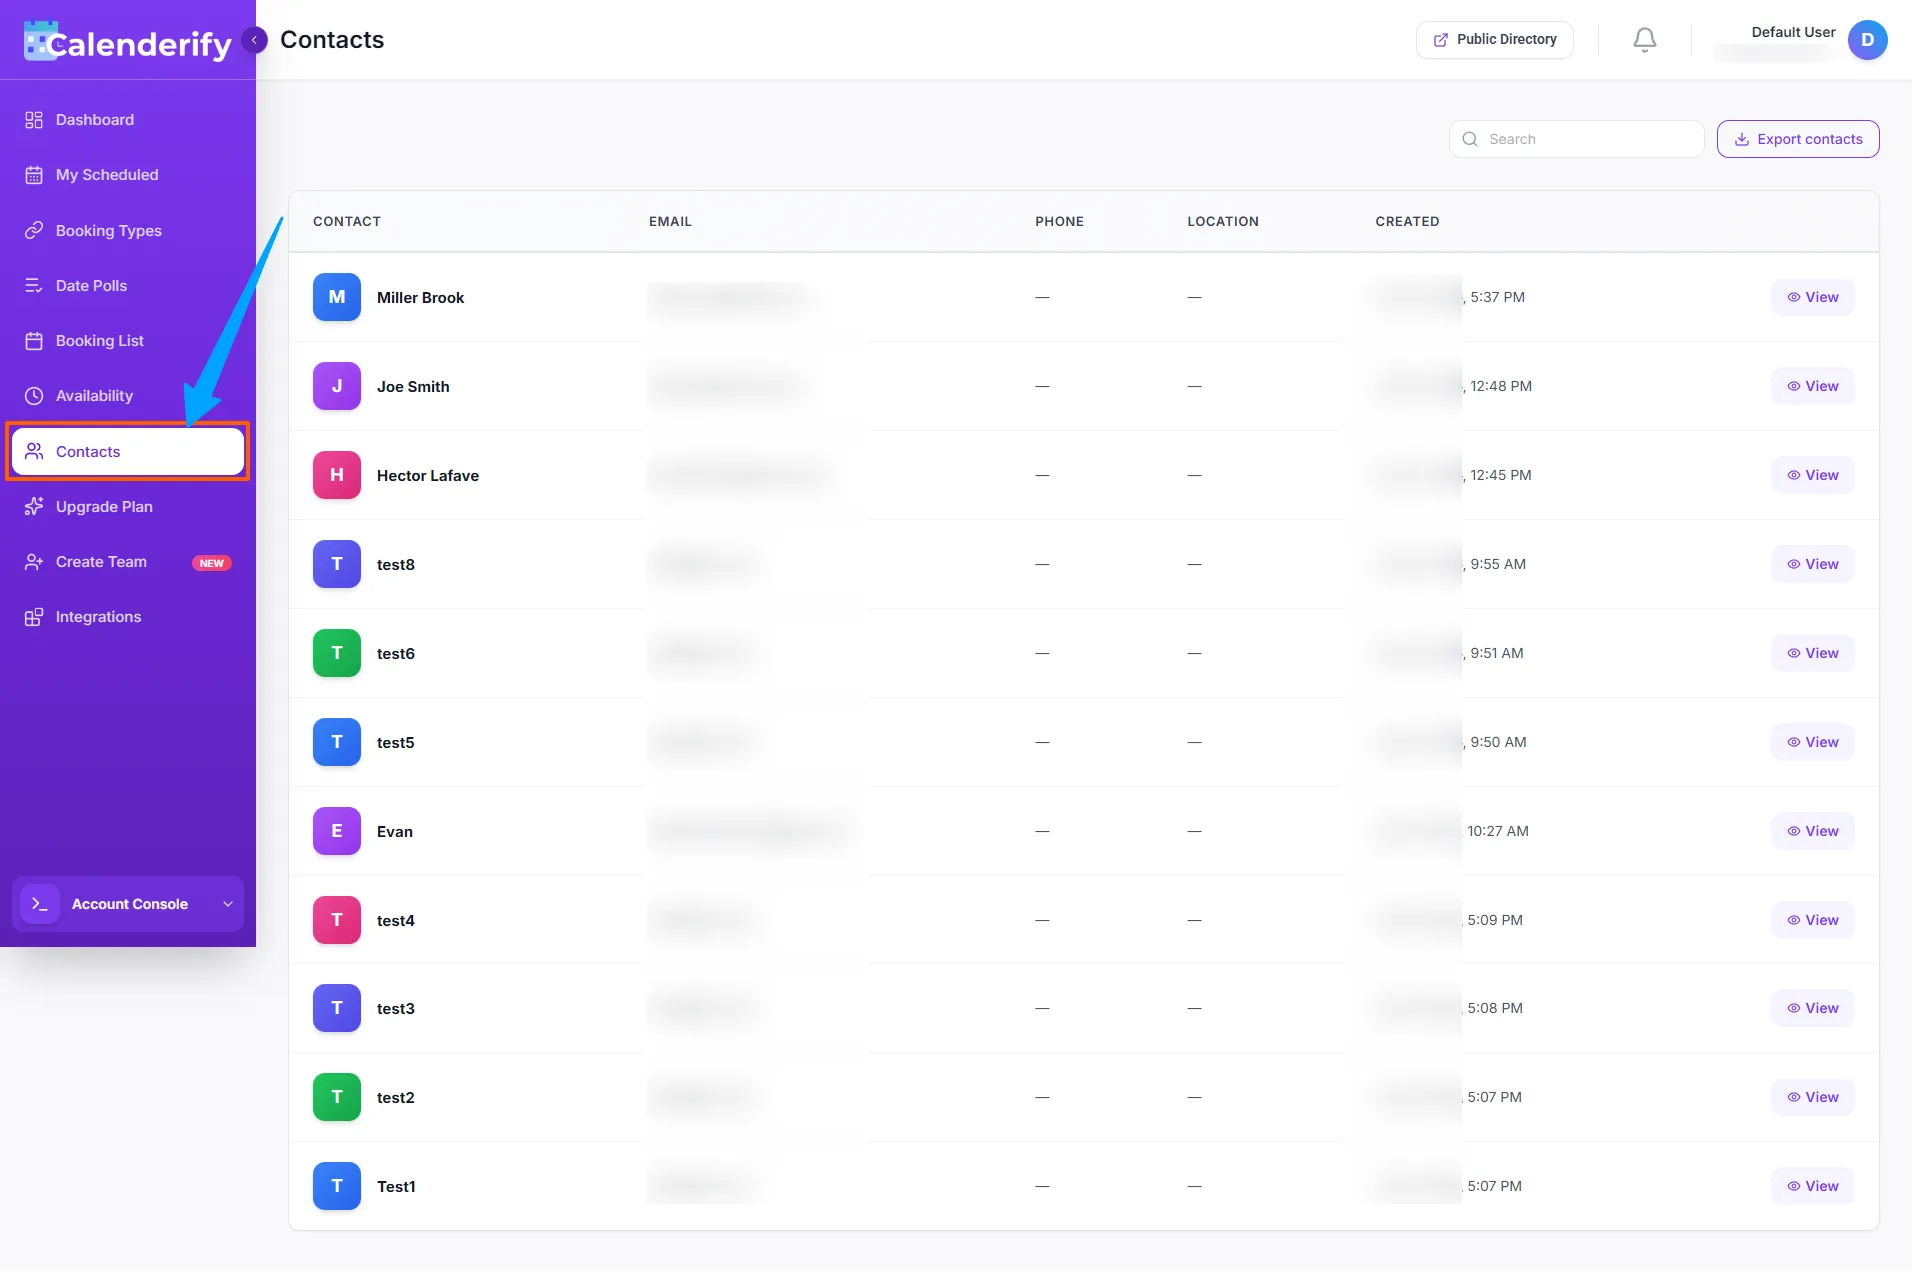The width and height of the screenshot is (1912, 1272).
Task: Select the Dashboard grid icon
Action: tap(33, 119)
